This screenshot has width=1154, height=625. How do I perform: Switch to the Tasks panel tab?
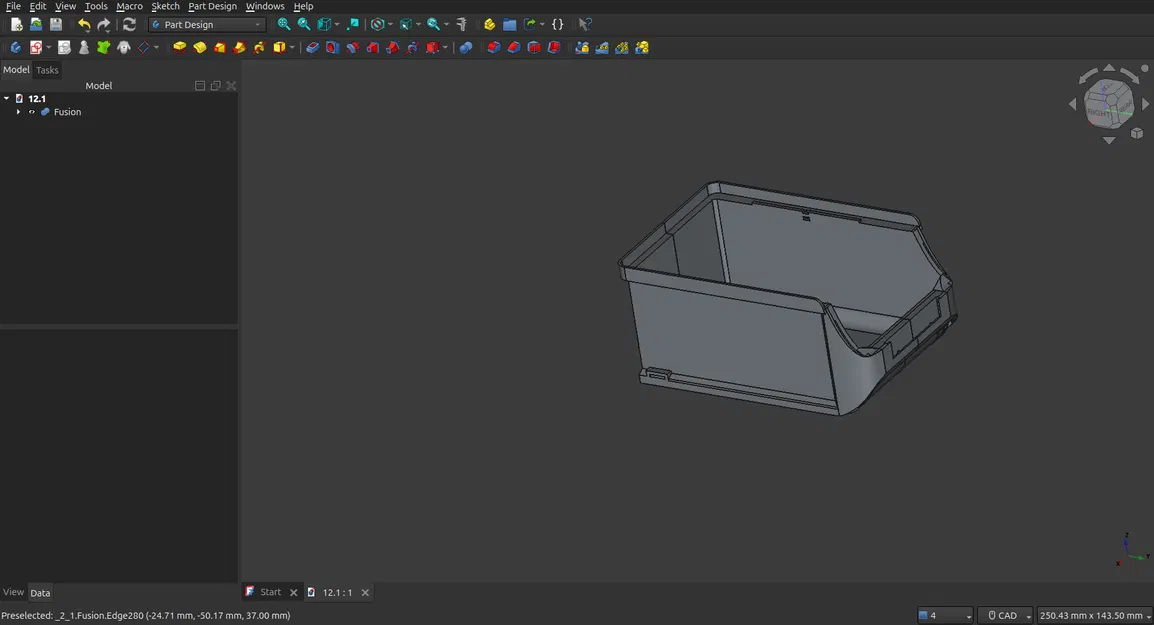point(46,70)
